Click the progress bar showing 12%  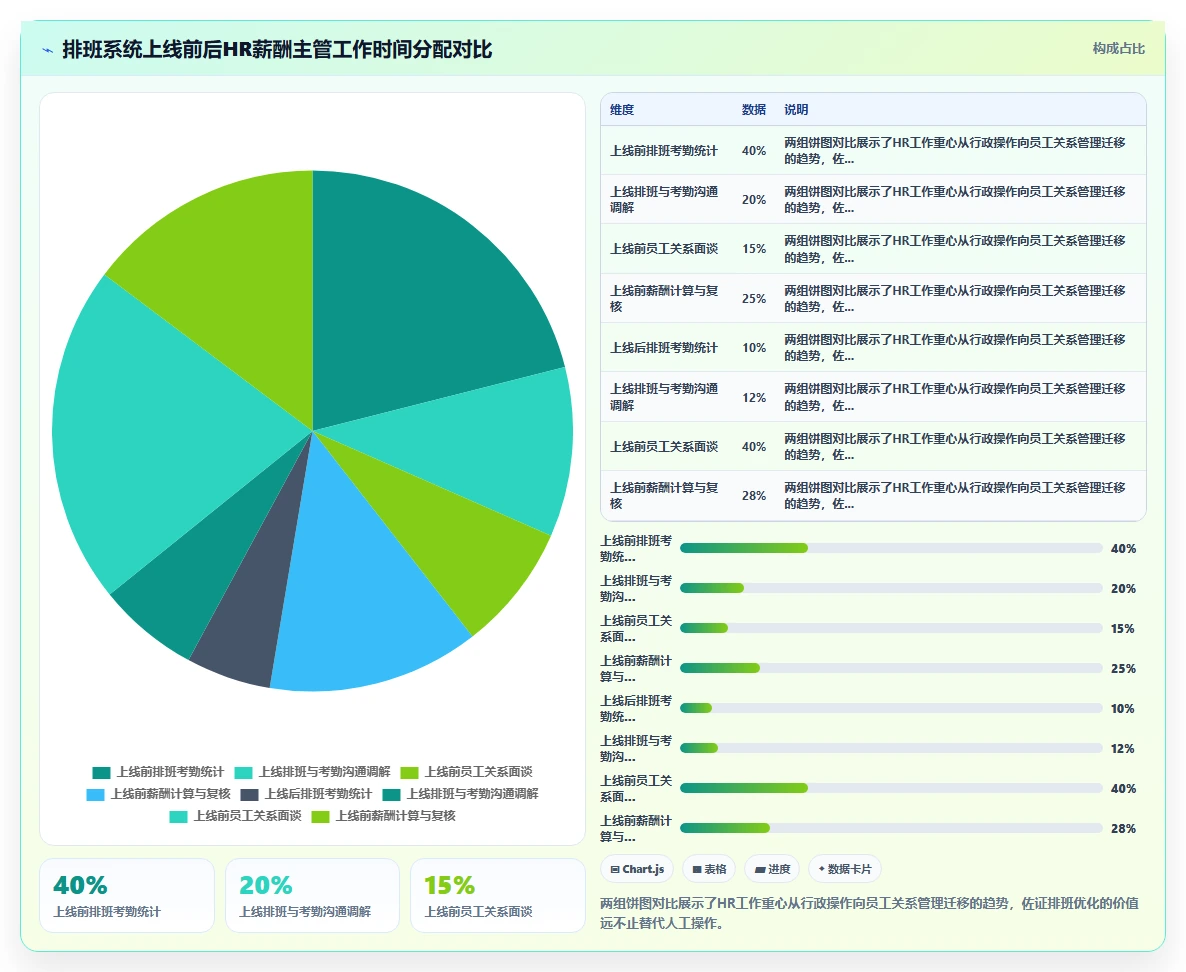[x=891, y=749]
